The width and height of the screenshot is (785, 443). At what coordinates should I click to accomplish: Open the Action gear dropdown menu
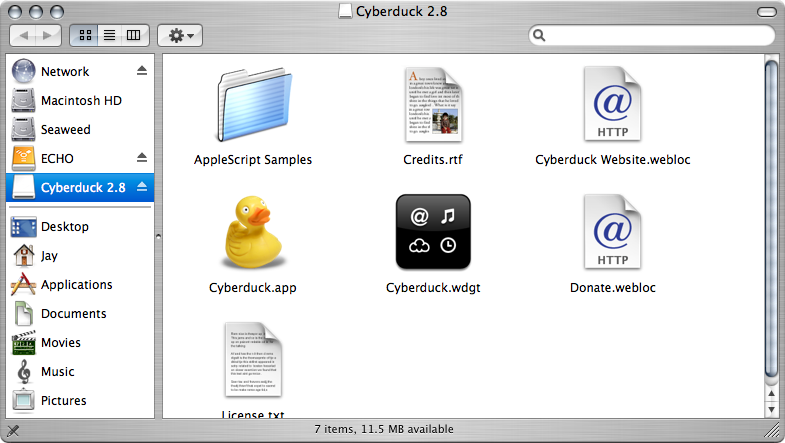click(181, 35)
